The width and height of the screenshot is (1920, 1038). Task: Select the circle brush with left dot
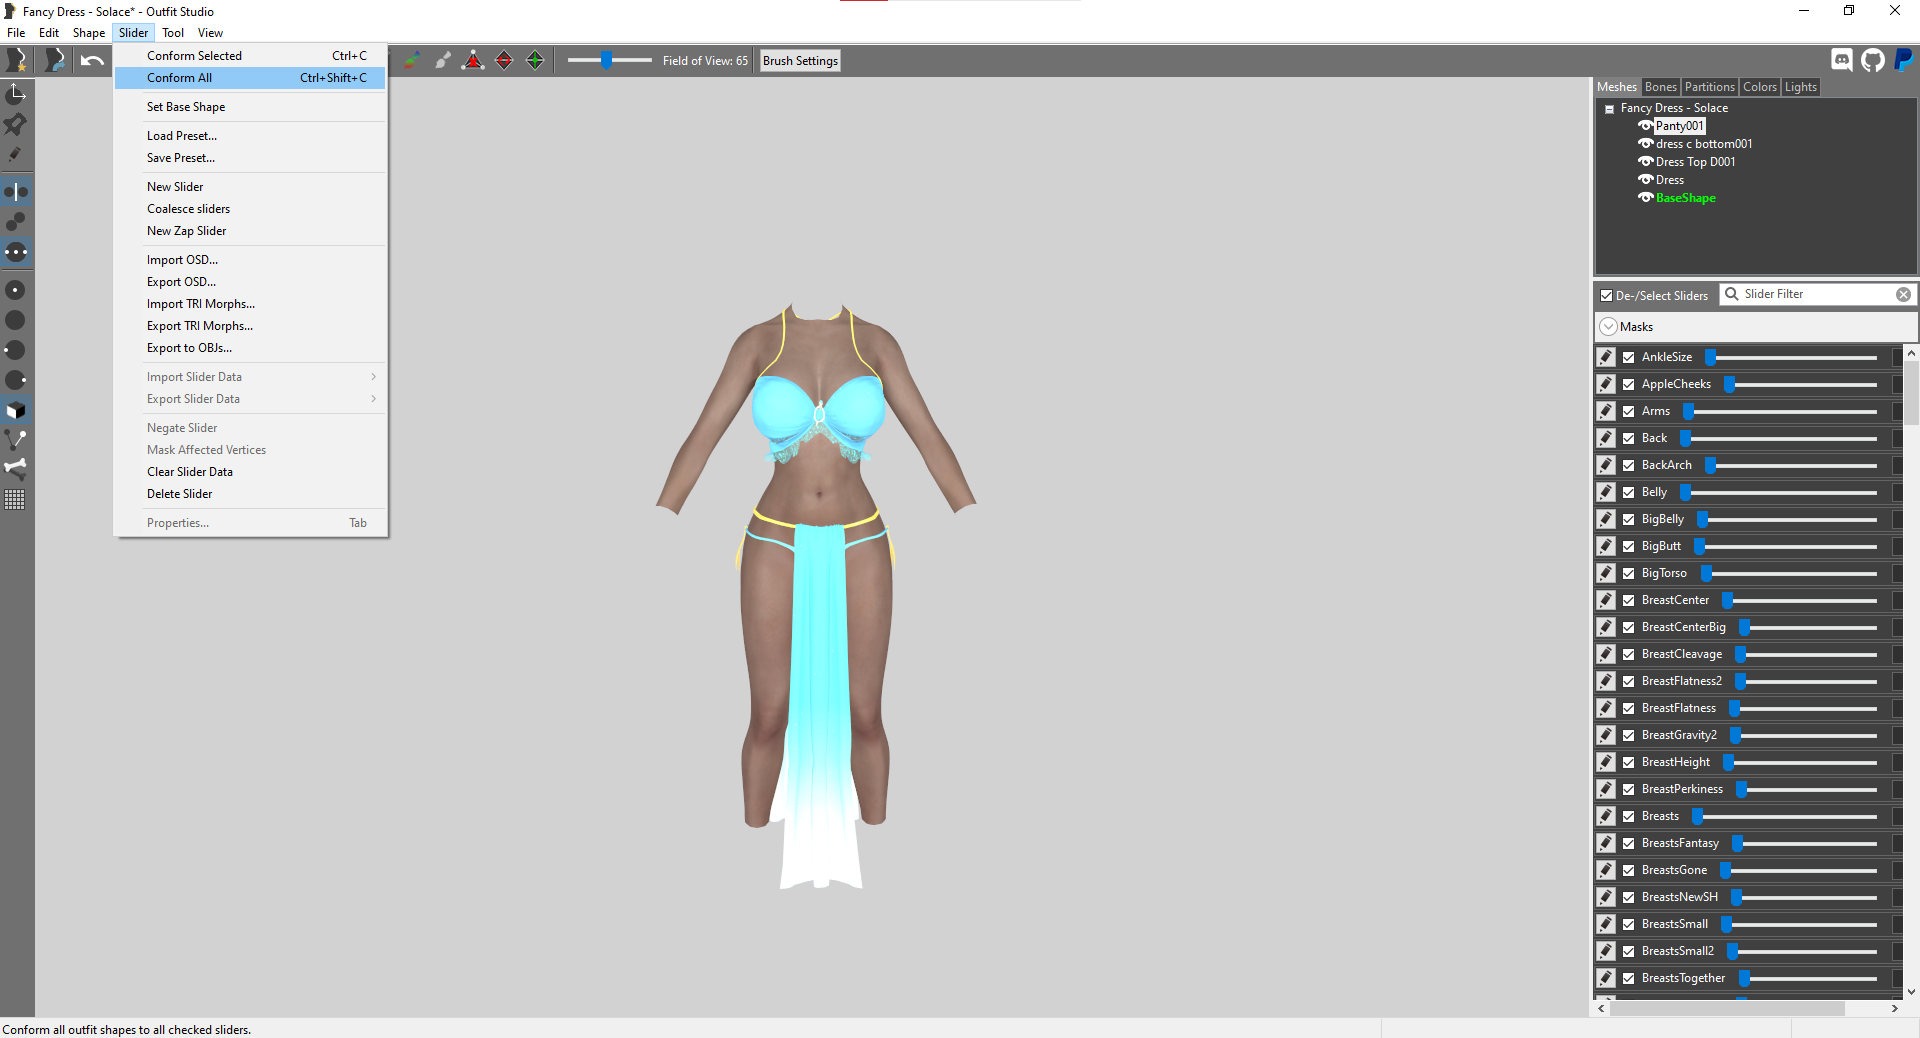16,350
